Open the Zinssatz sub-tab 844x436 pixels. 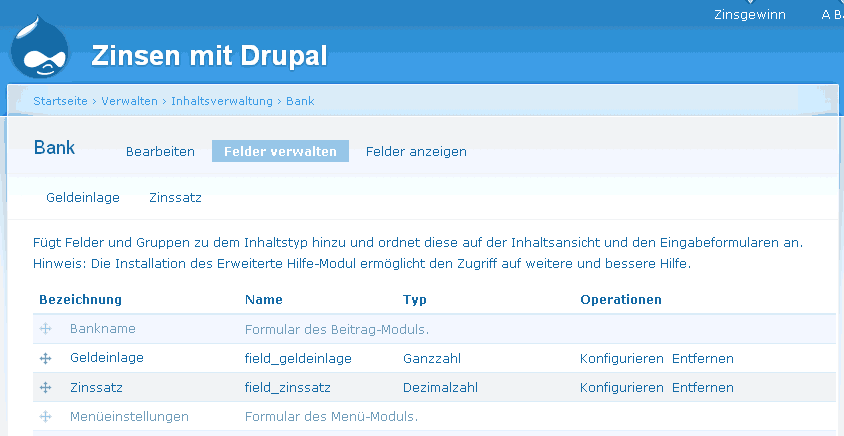(x=175, y=198)
